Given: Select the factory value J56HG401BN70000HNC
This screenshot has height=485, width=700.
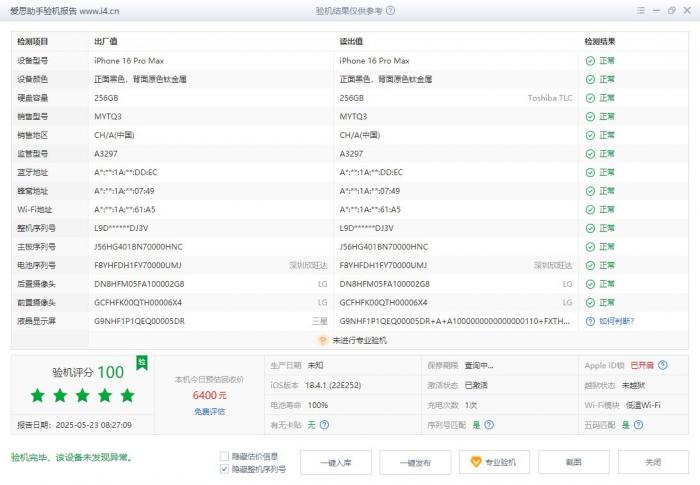Looking at the screenshot, I should click(138, 247).
